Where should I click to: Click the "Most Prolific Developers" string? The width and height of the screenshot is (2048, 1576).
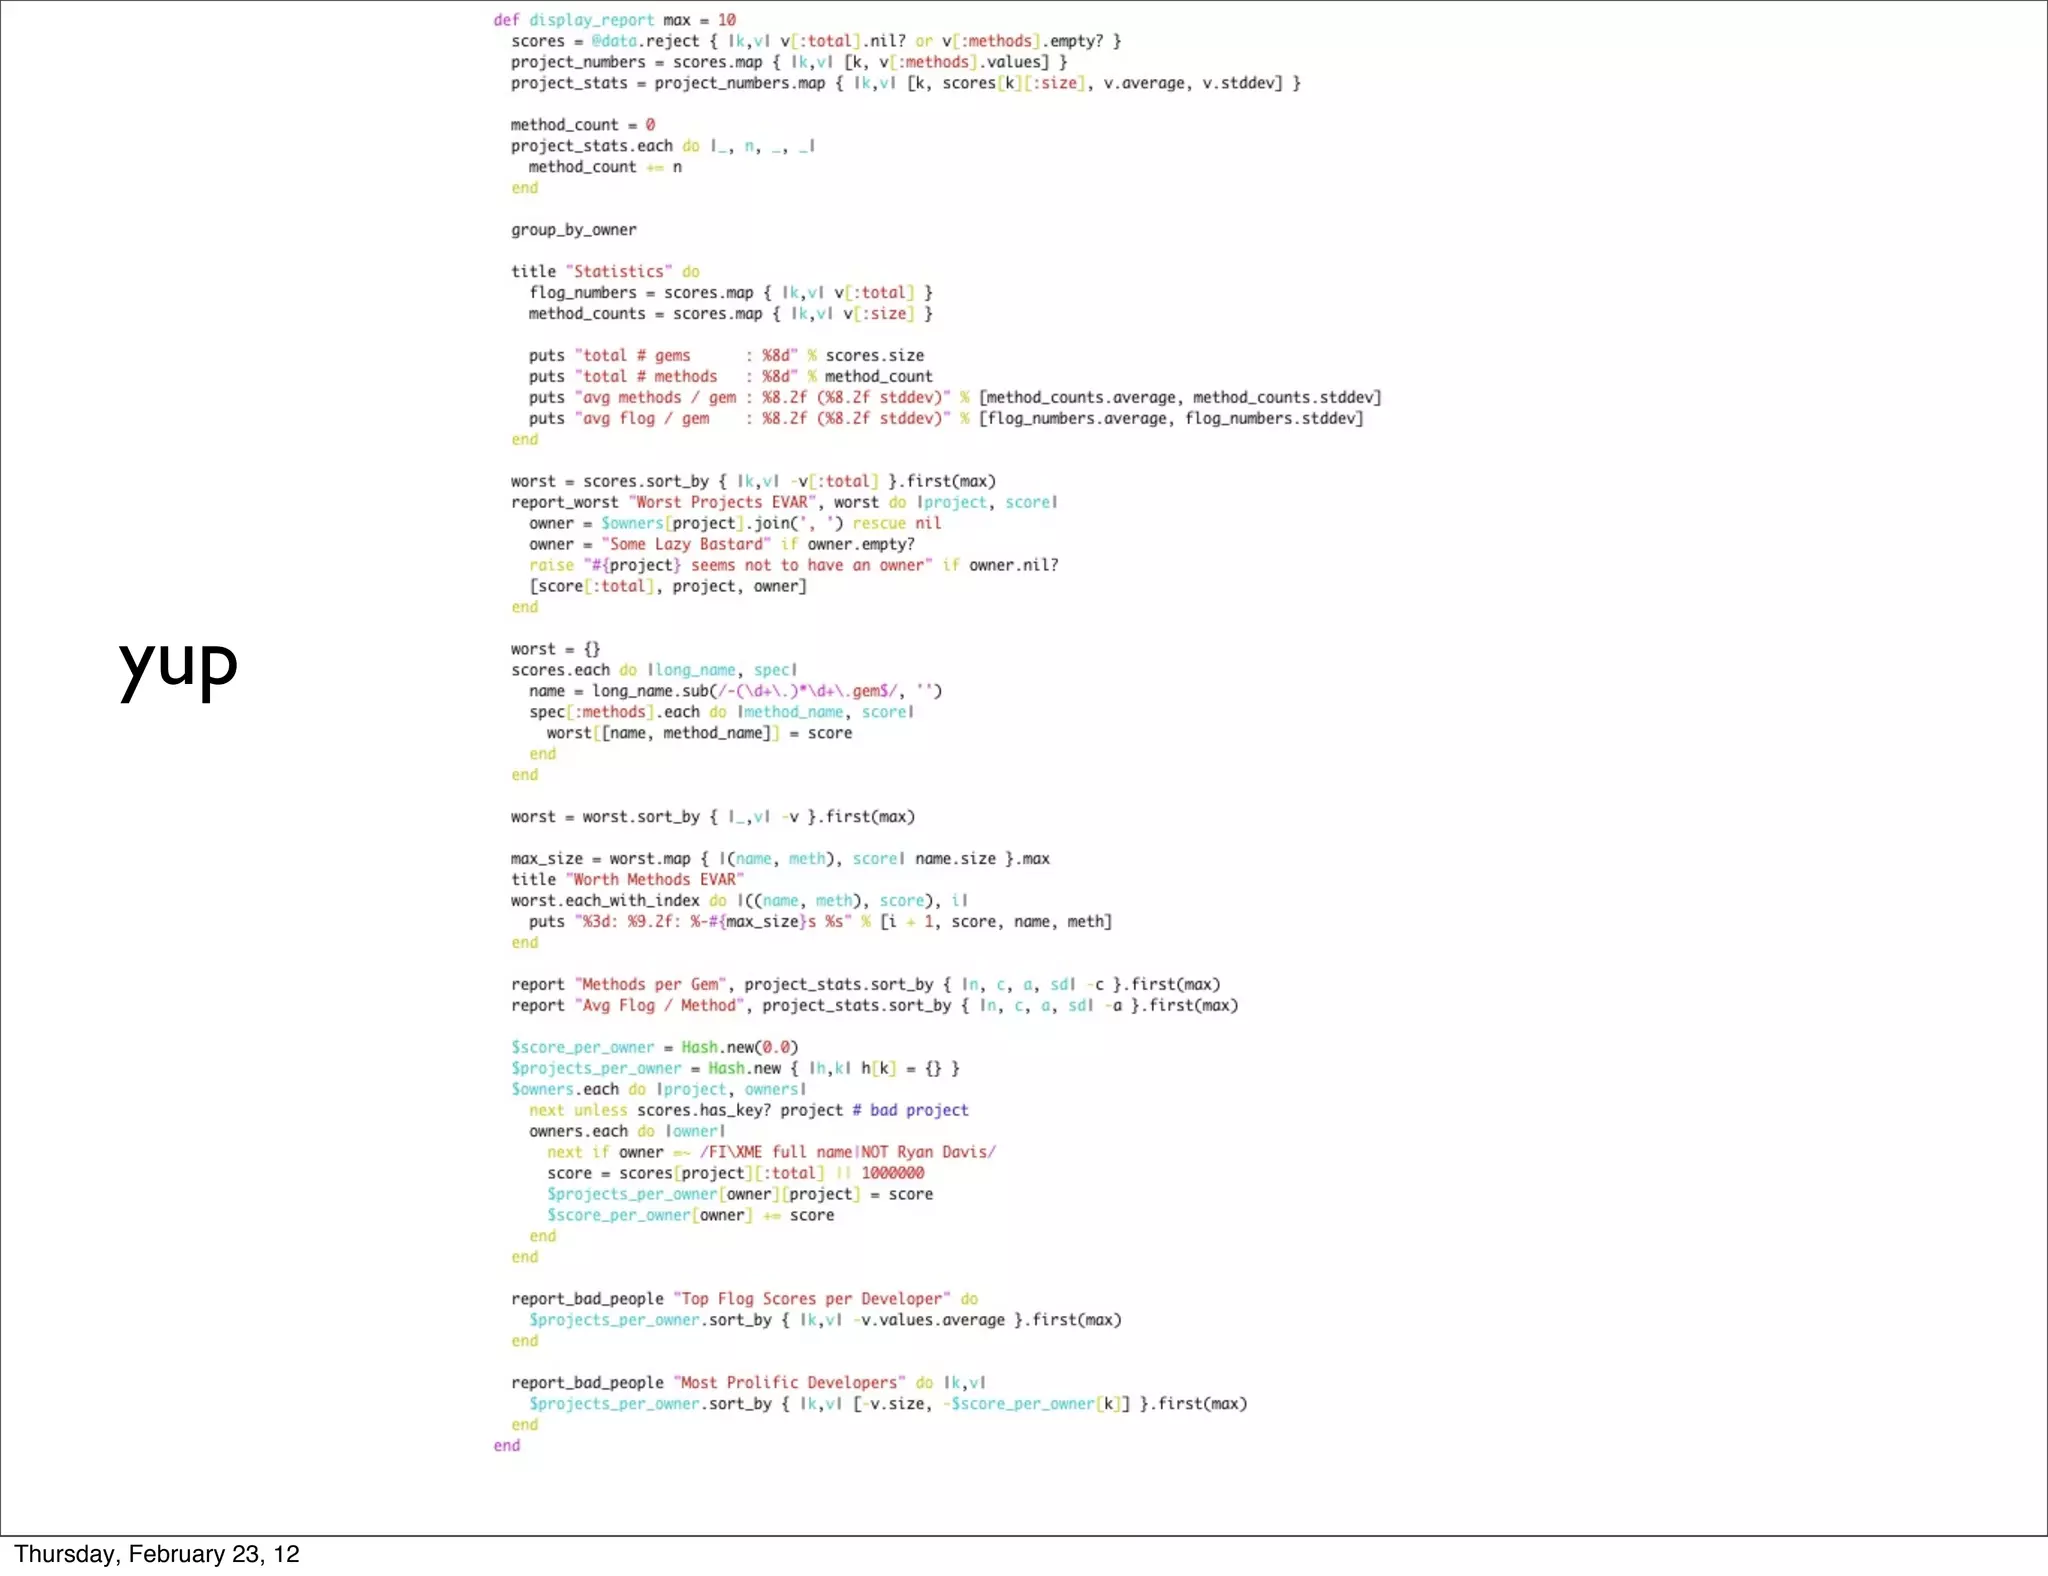(789, 1383)
